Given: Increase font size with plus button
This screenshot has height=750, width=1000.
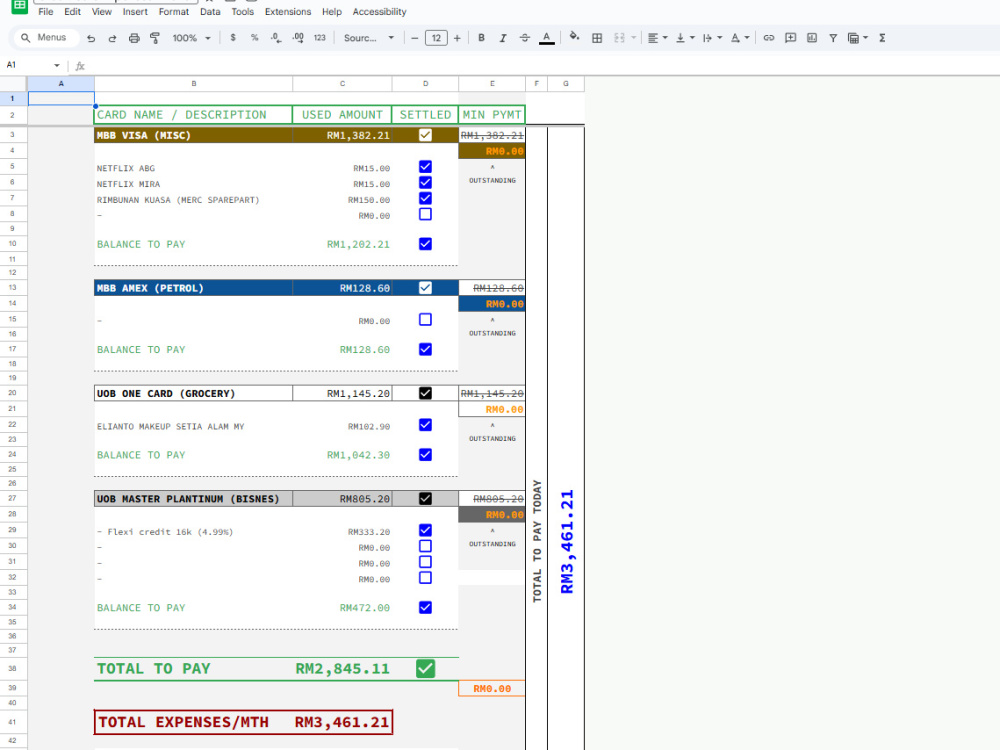Looking at the screenshot, I should pyautogui.click(x=457, y=38).
